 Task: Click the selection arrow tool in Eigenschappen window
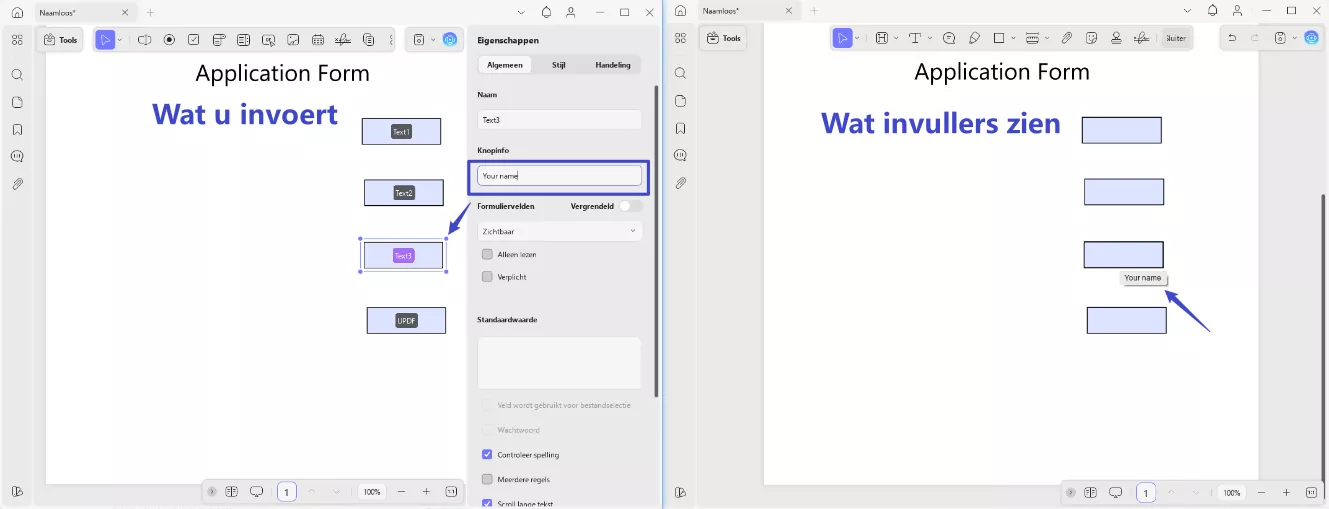coord(105,40)
